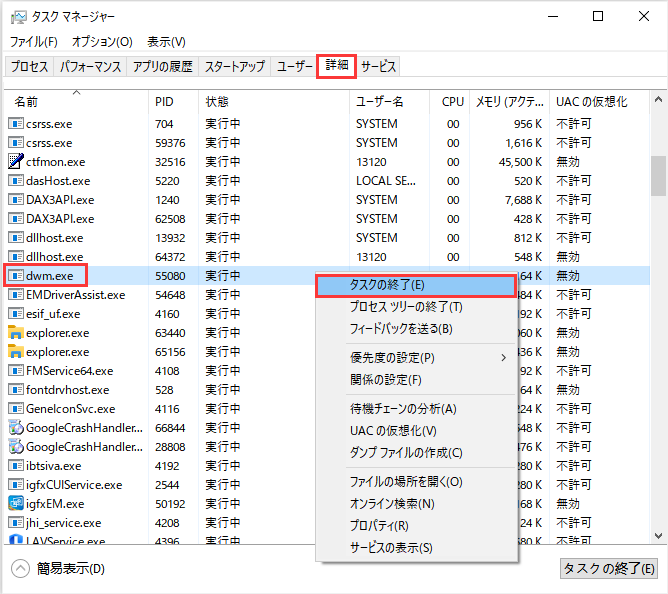Open the サービス tab
Viewport: 668px width, 594px height.
pos(379,67)
